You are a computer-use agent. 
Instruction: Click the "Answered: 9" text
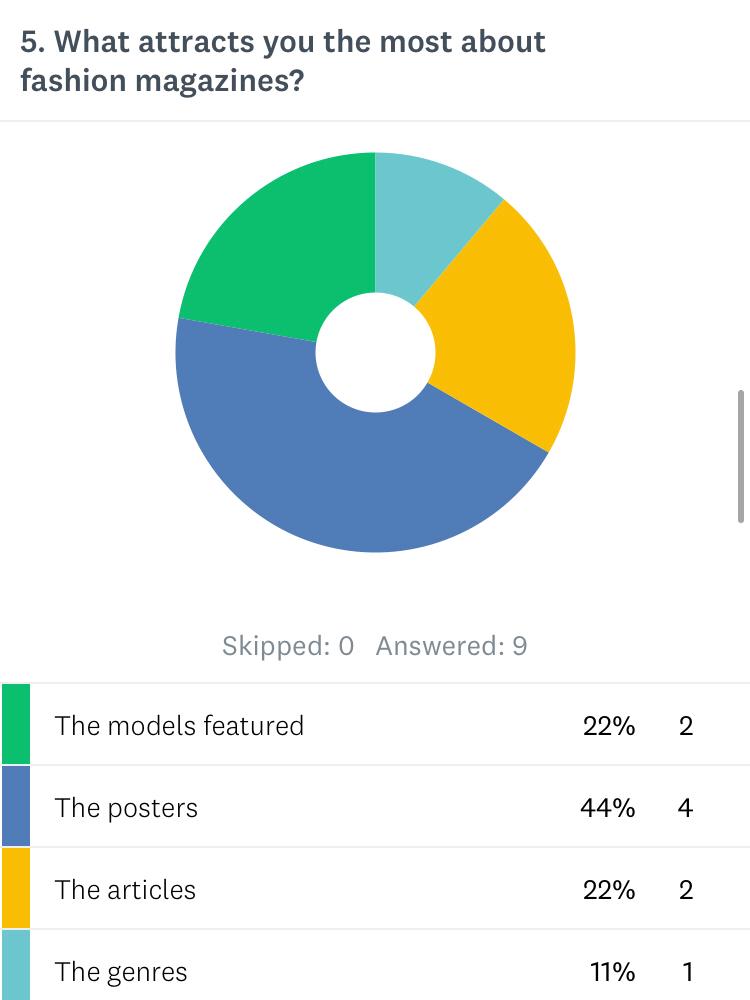[x=451, y=646]
